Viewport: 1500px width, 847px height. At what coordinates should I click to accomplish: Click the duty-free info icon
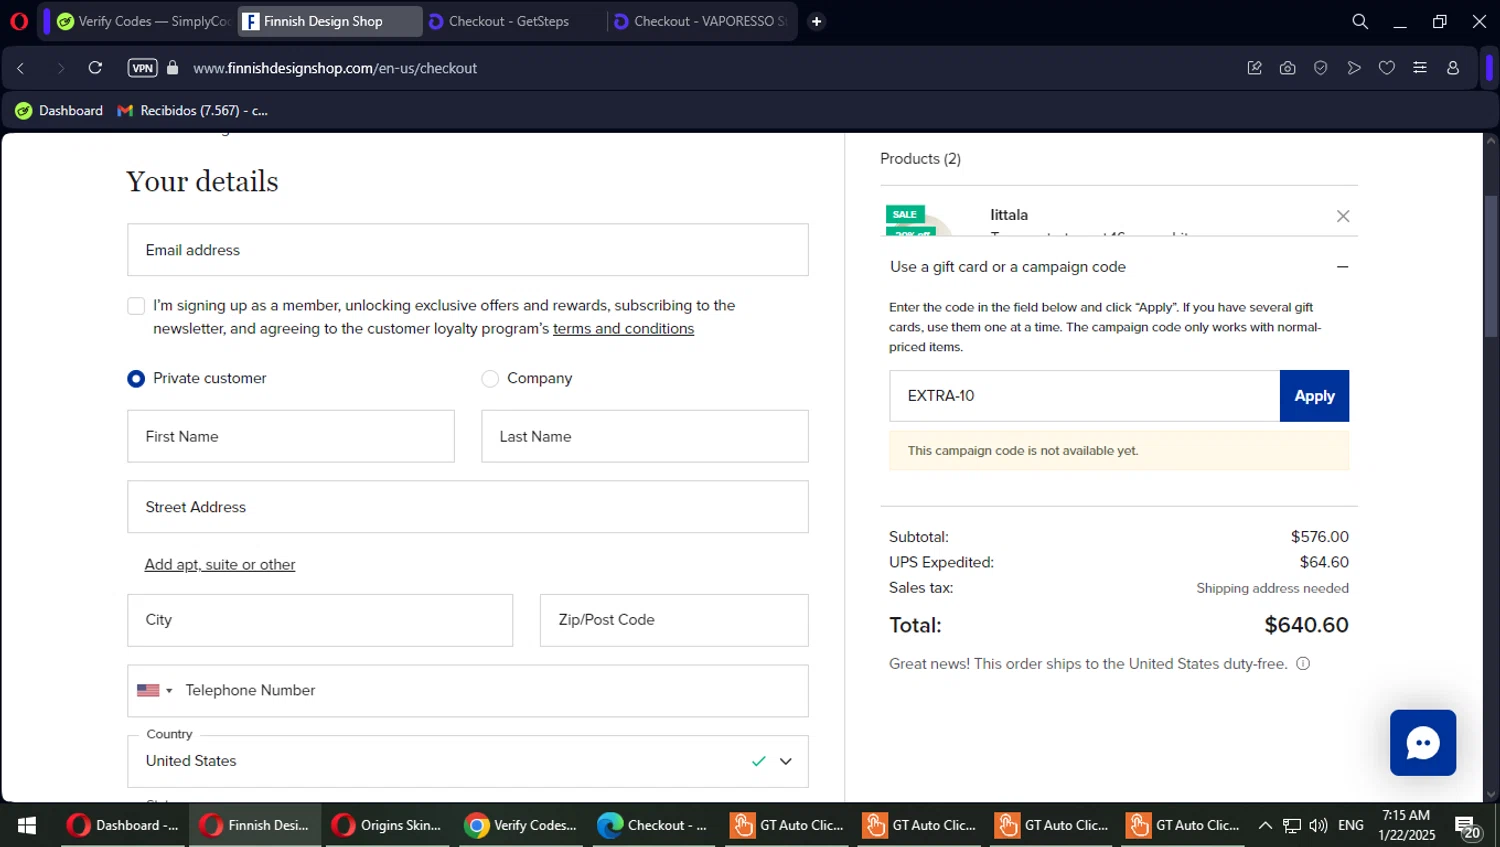click(1303, 664)
